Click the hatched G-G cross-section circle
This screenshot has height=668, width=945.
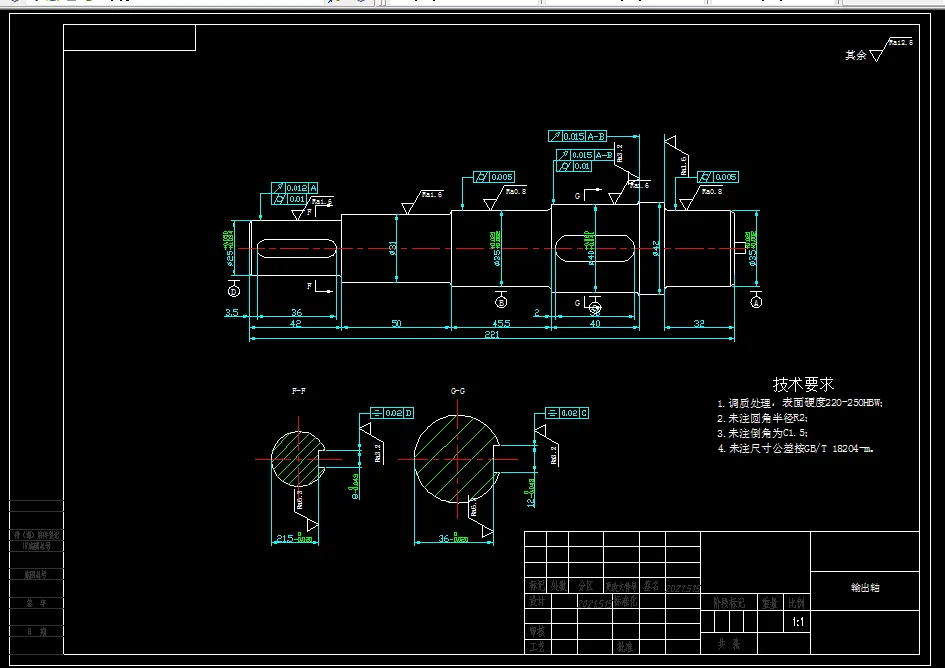(457, 459)
